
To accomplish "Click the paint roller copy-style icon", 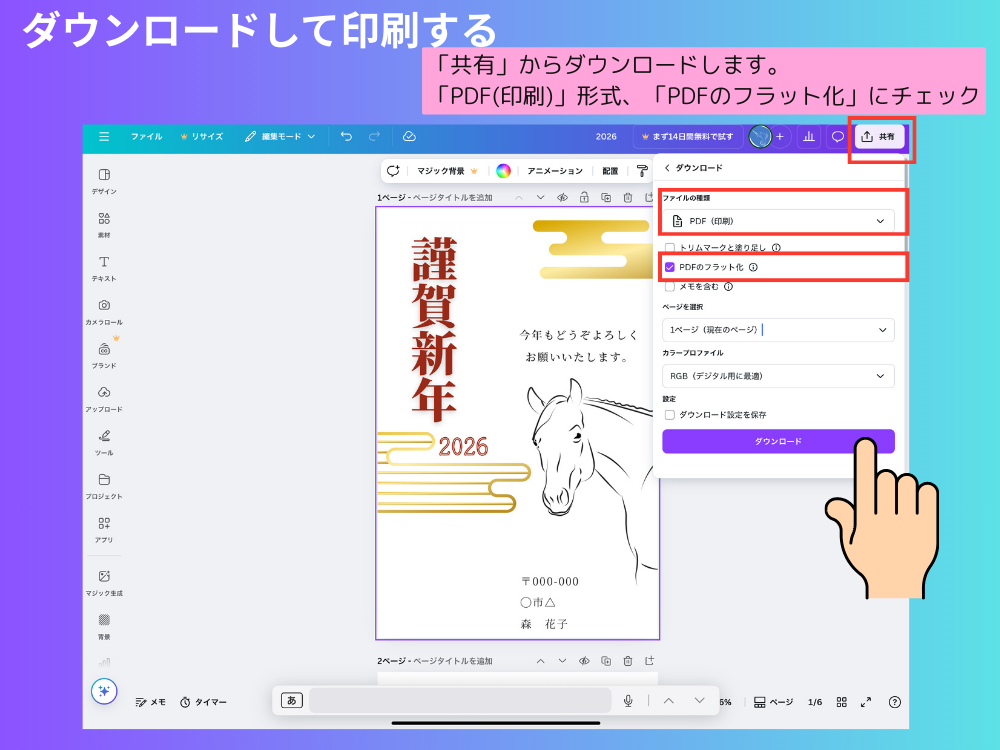I will tap(643, 171).
